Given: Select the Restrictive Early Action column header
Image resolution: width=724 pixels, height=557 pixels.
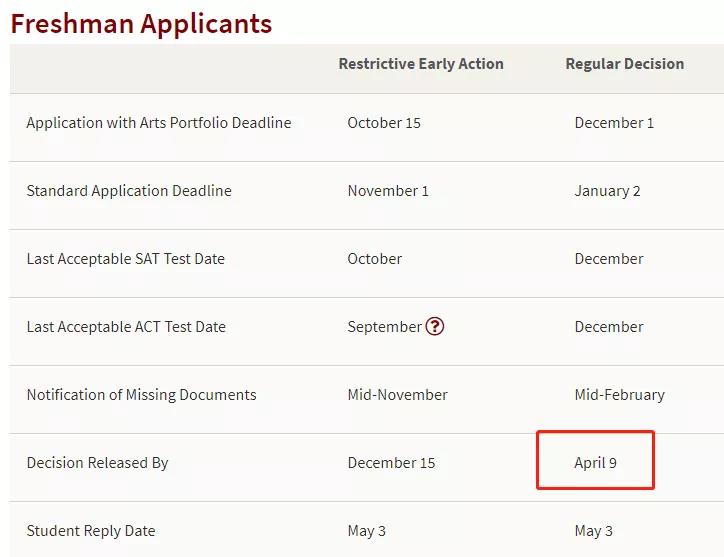Looking at the screenshot, I should coord(421,64).
